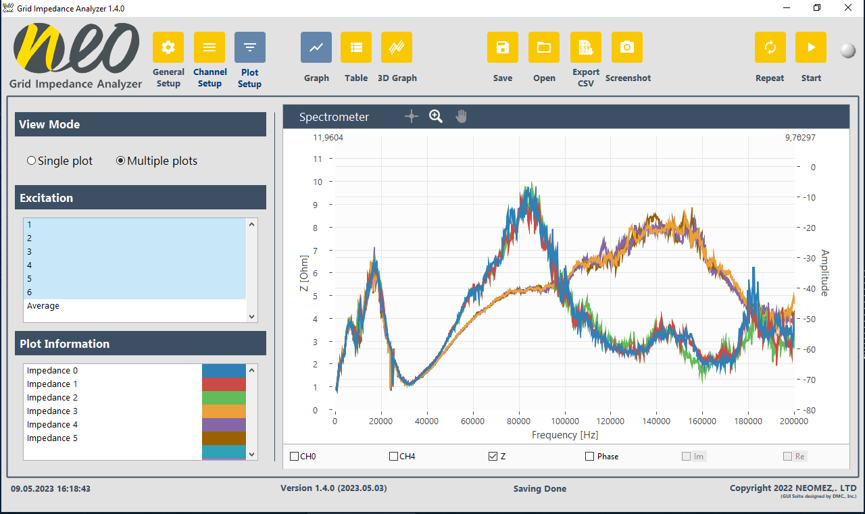Switch to the Table view icon
This screenshot has height=514, width=865.
(356, 48)
